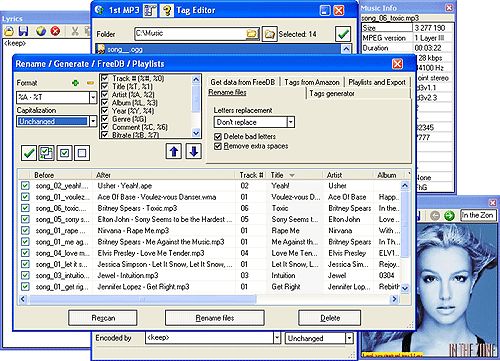Viewport: 500px width, 361px height.
Task: Click the Delete button
Action: click(x=330, y=318)
